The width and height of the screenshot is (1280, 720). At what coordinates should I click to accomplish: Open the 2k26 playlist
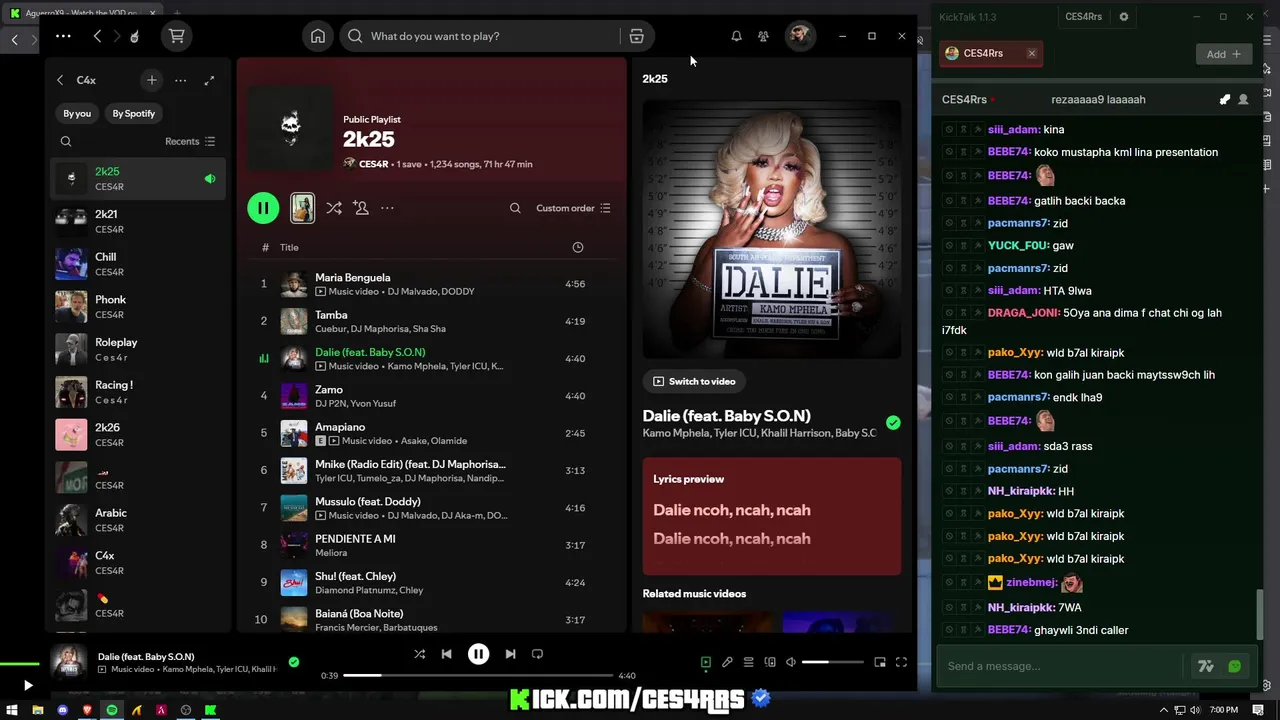[x=139, y=435]
